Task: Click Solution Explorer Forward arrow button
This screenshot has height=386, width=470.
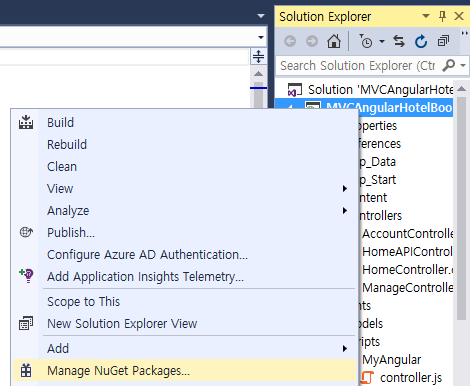Action: [x=312, y=41]
